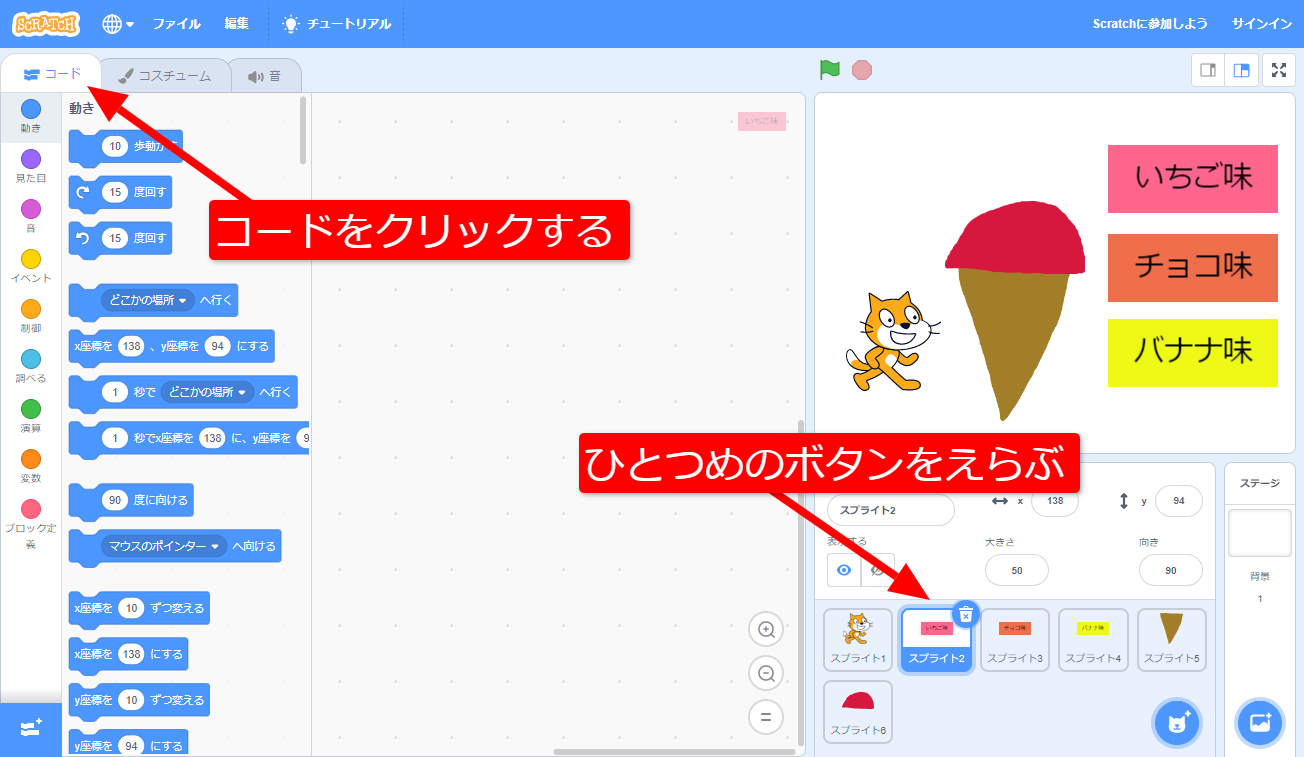The width and height of the screenshot is (1304, 757).
Task: Switch to the 音 tab
Action: [265, 75]
